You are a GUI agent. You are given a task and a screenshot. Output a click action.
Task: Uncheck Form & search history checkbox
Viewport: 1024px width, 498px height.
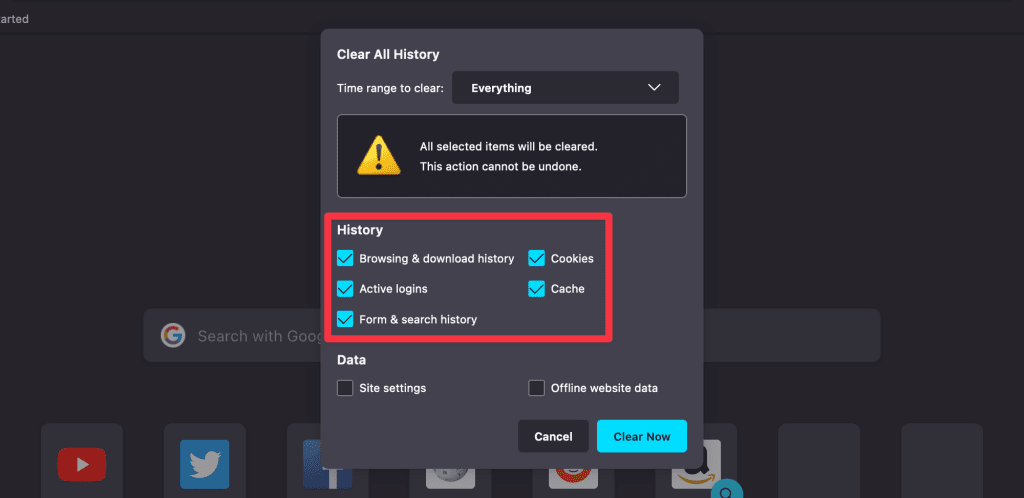(345, 319)
